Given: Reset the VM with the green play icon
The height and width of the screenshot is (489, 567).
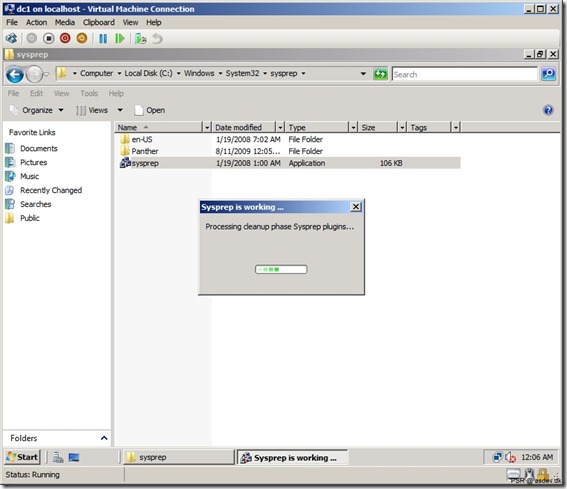Looking at the screenshot, I should click(x=119, y=38).
